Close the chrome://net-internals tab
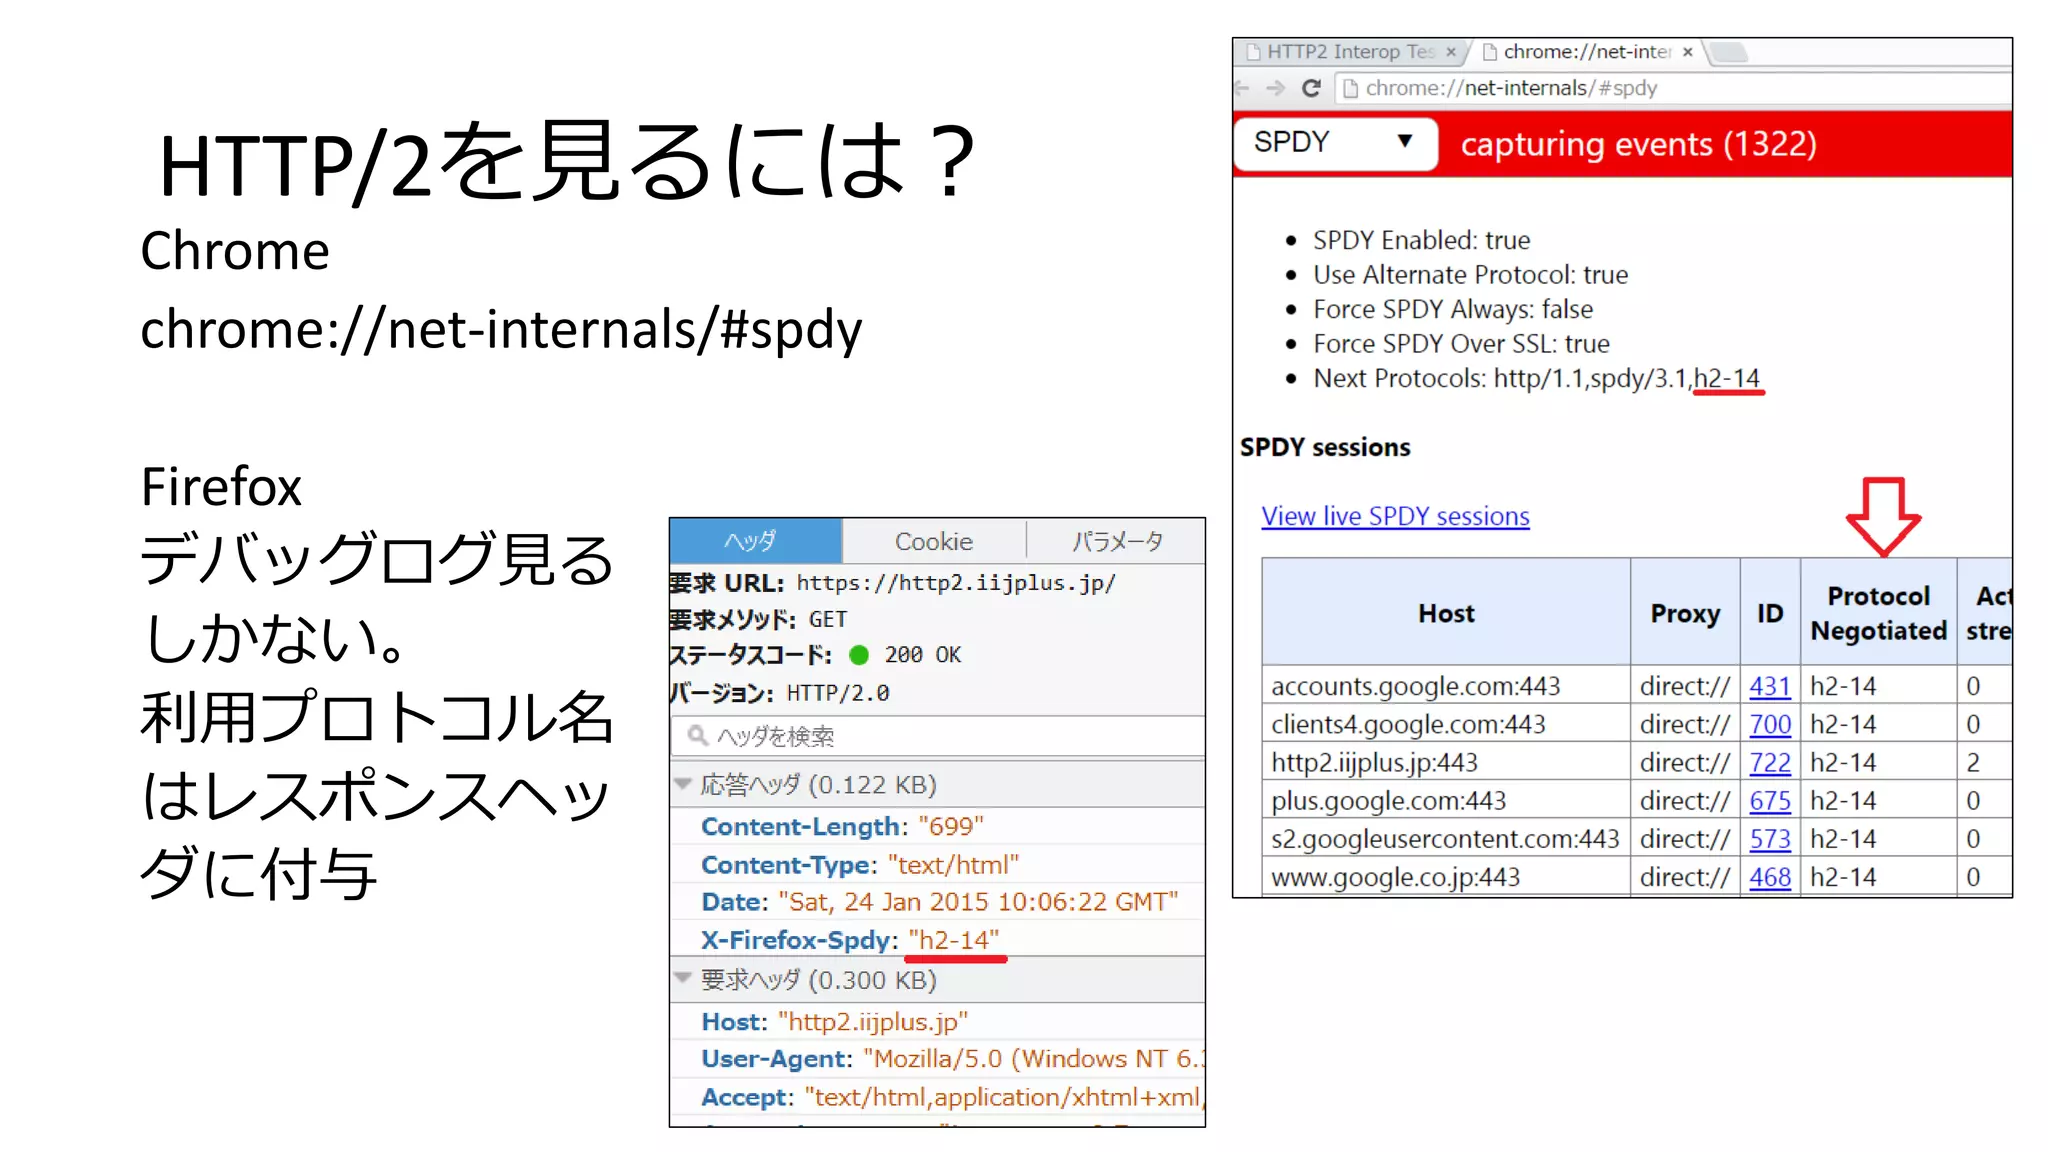This screenshot has width=2048, height=1152. [1688, 52]
